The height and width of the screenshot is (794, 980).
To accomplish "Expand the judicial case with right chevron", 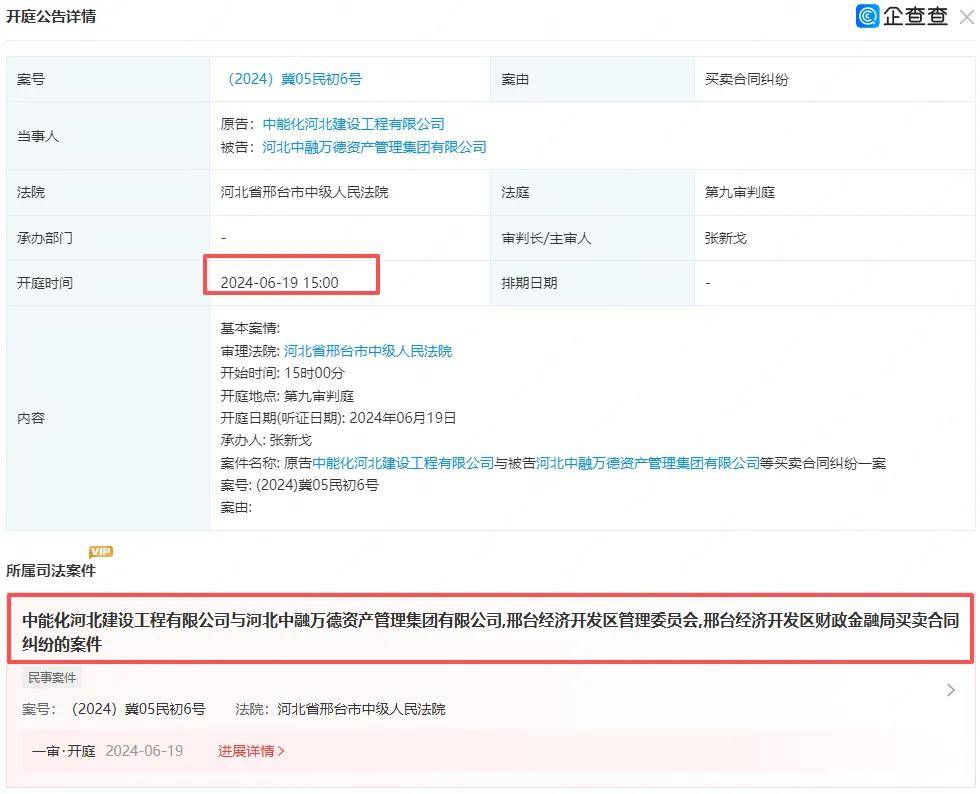I will pyautogui.click(x=950, y=690).
